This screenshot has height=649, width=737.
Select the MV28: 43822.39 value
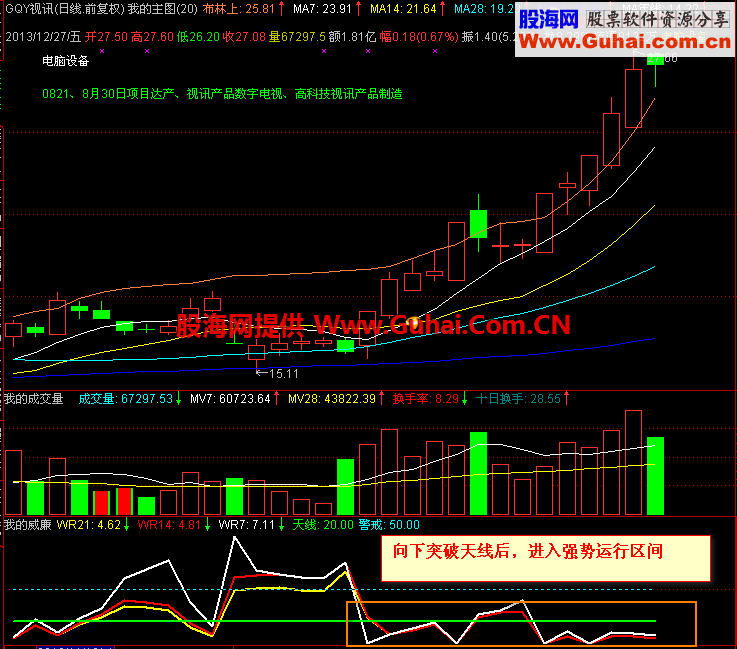[x=332, y=399]
